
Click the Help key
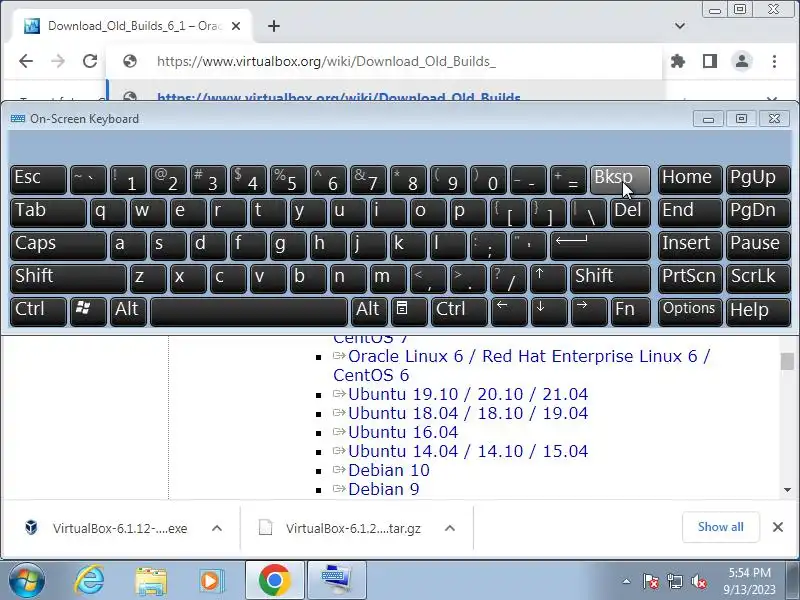pyautogui.click(x=758, y=311)
